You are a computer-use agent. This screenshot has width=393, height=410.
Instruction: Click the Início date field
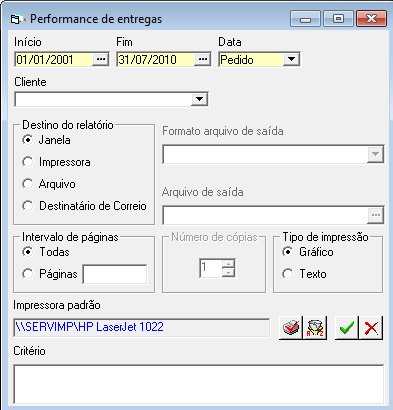click(53, 60)
